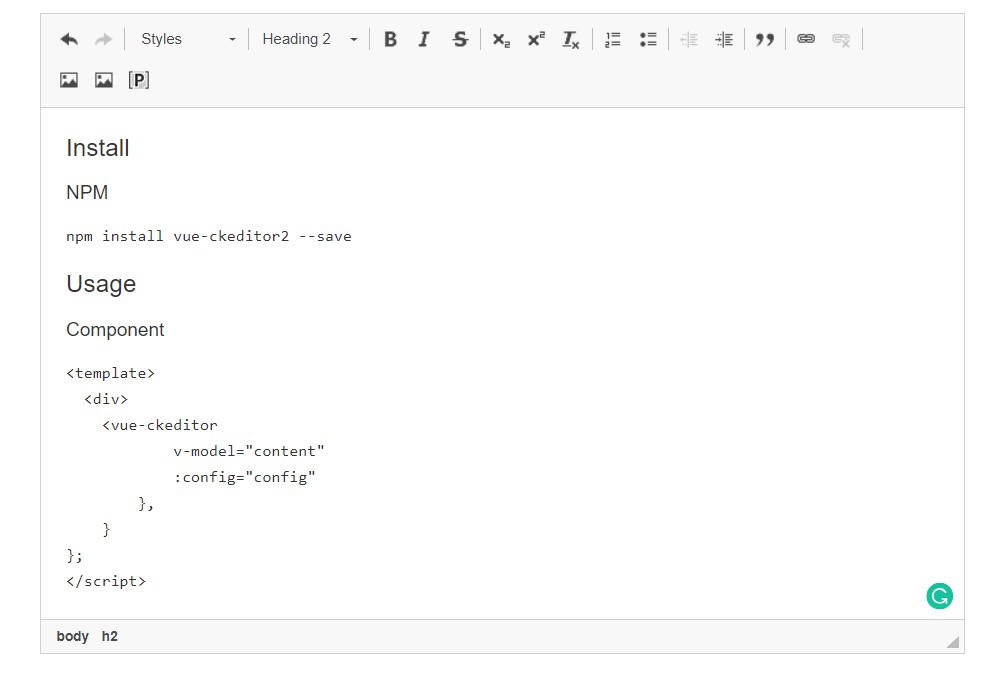This screenshot has height=700, width=1000.
Task: Click the "<vue-ckeditor" code line
Action: [x=159, y=425]
